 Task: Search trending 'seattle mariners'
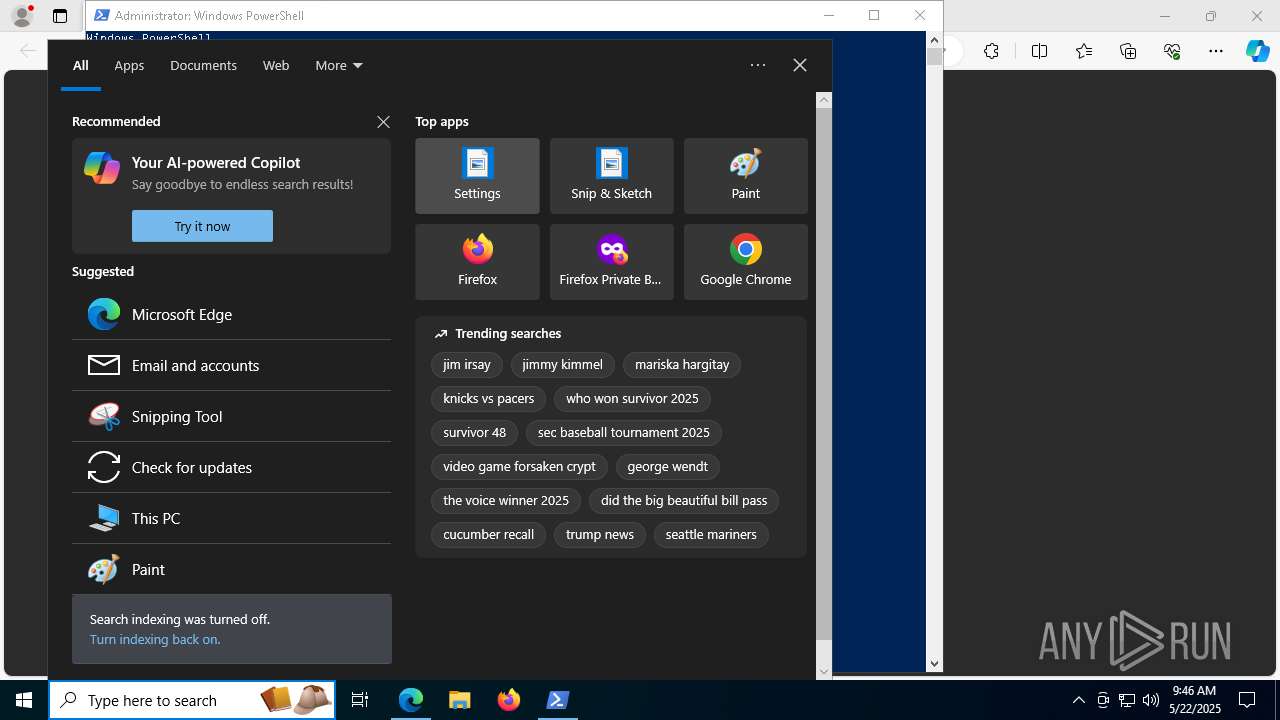tap(711, 535)
